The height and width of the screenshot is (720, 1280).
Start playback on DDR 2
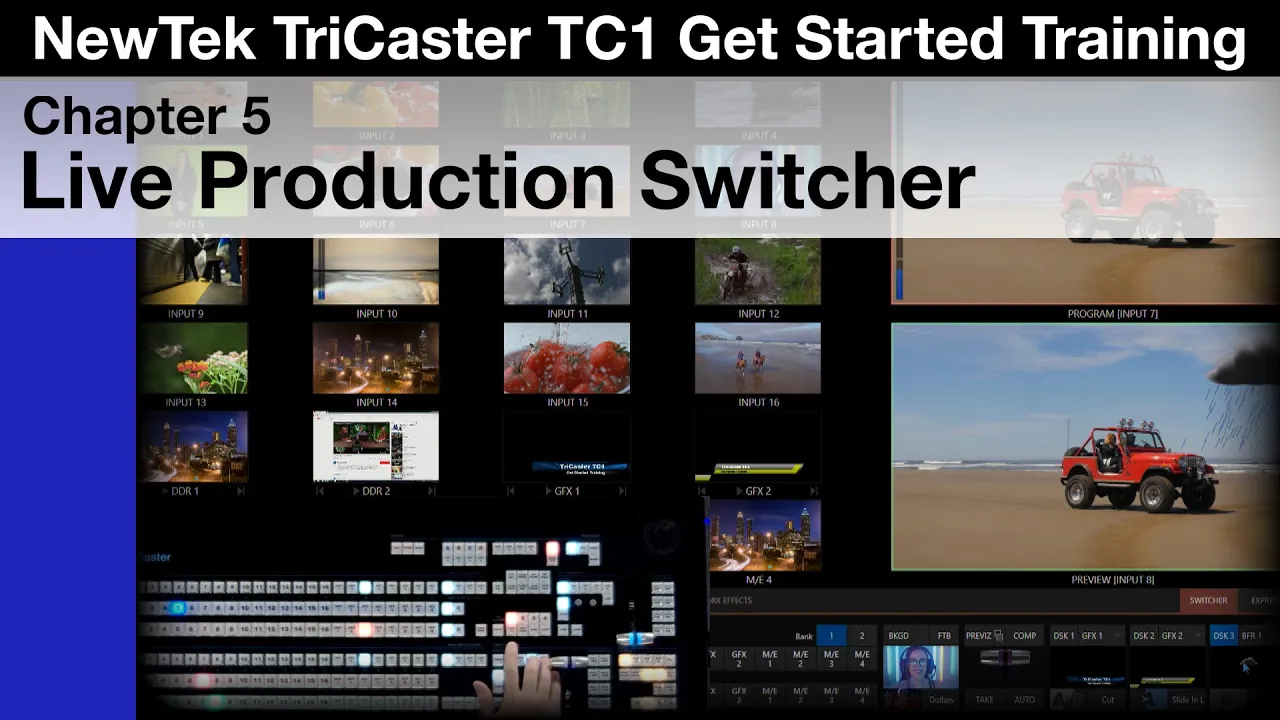(355, 491)
